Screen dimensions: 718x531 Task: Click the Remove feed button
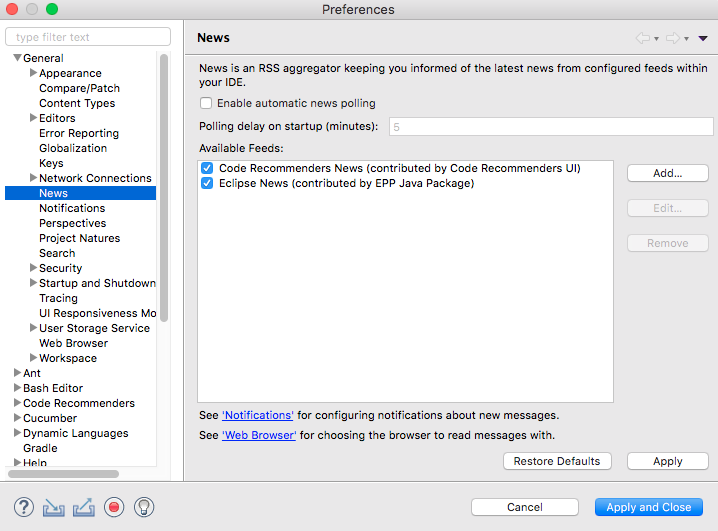pos(668,243)
